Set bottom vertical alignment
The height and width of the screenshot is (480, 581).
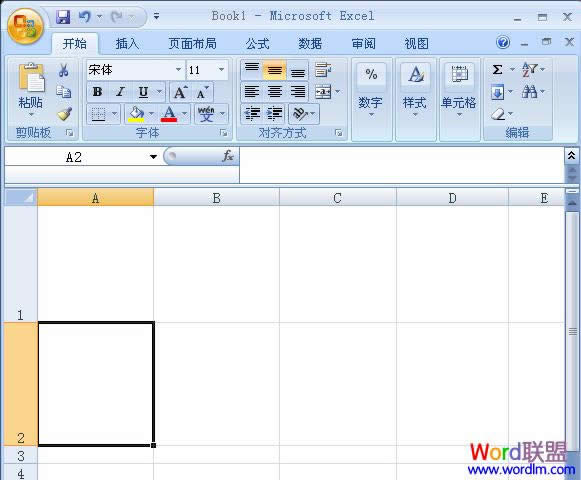point(298,70)
